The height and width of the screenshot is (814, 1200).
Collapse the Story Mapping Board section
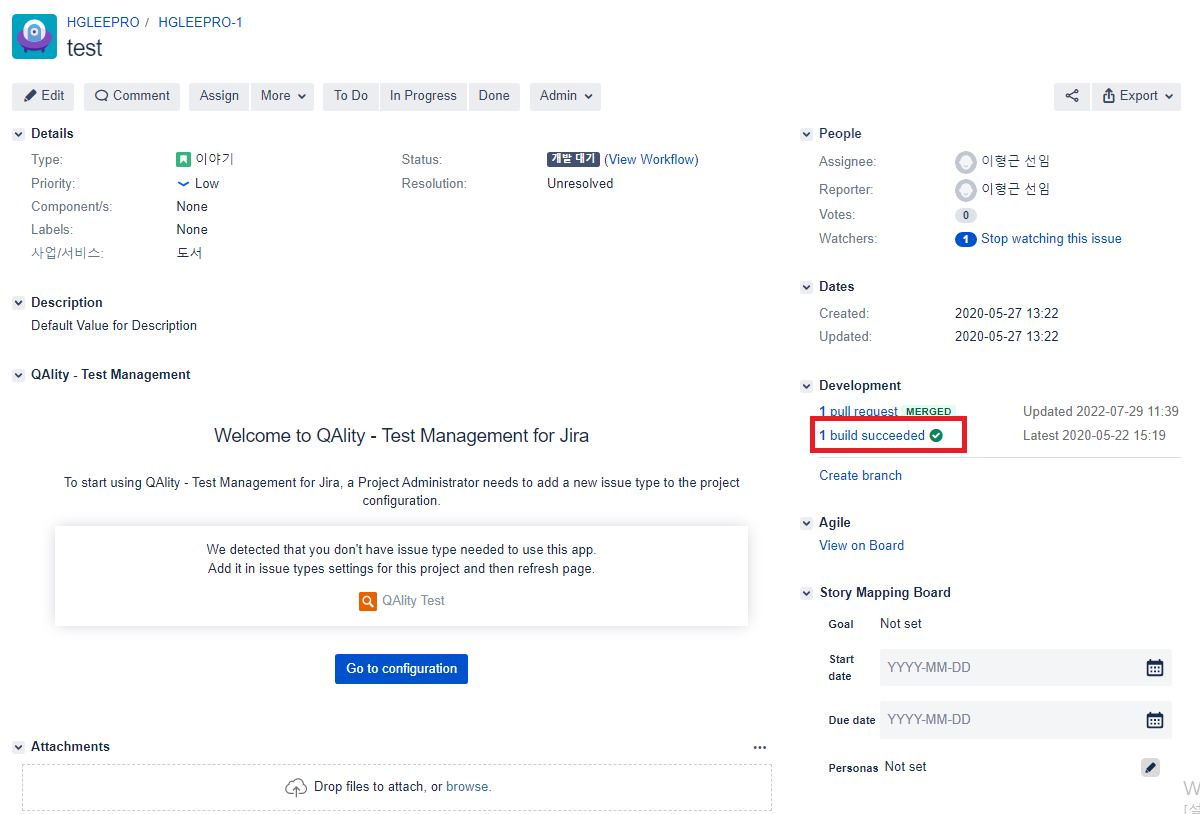tap(807, 593)
